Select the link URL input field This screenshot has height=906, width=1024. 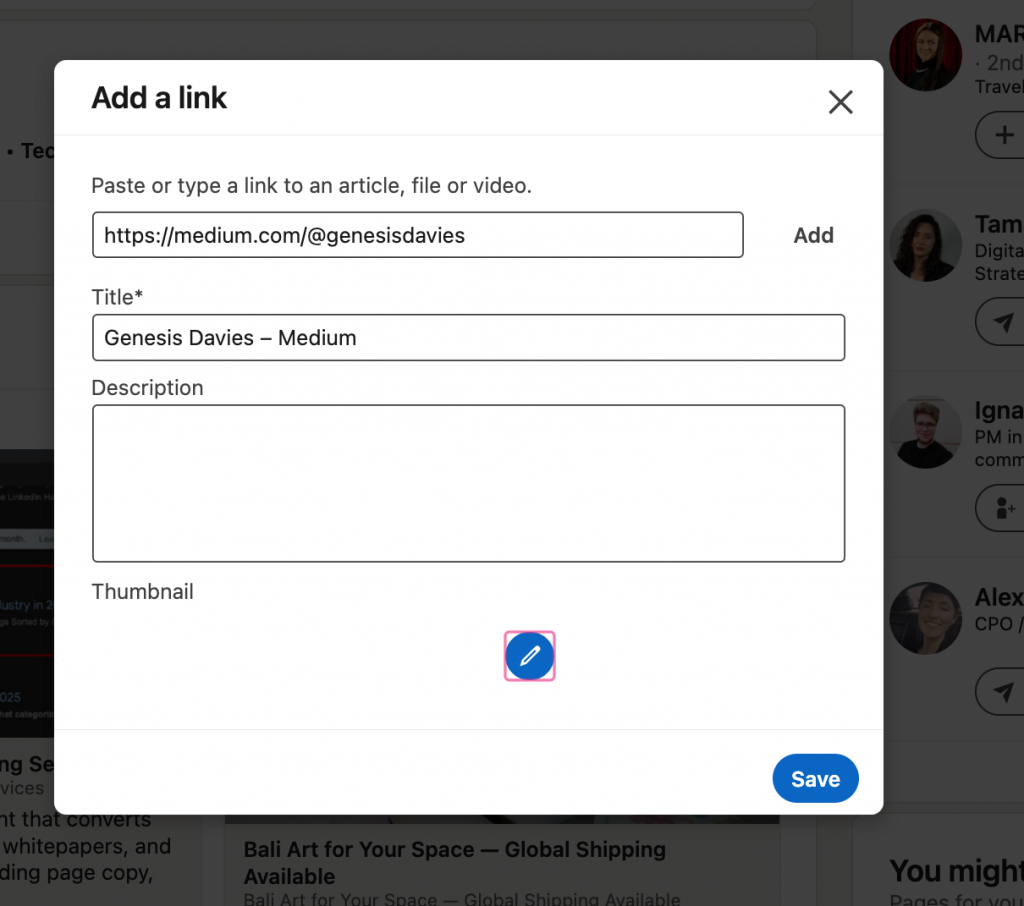pos(418,235)
